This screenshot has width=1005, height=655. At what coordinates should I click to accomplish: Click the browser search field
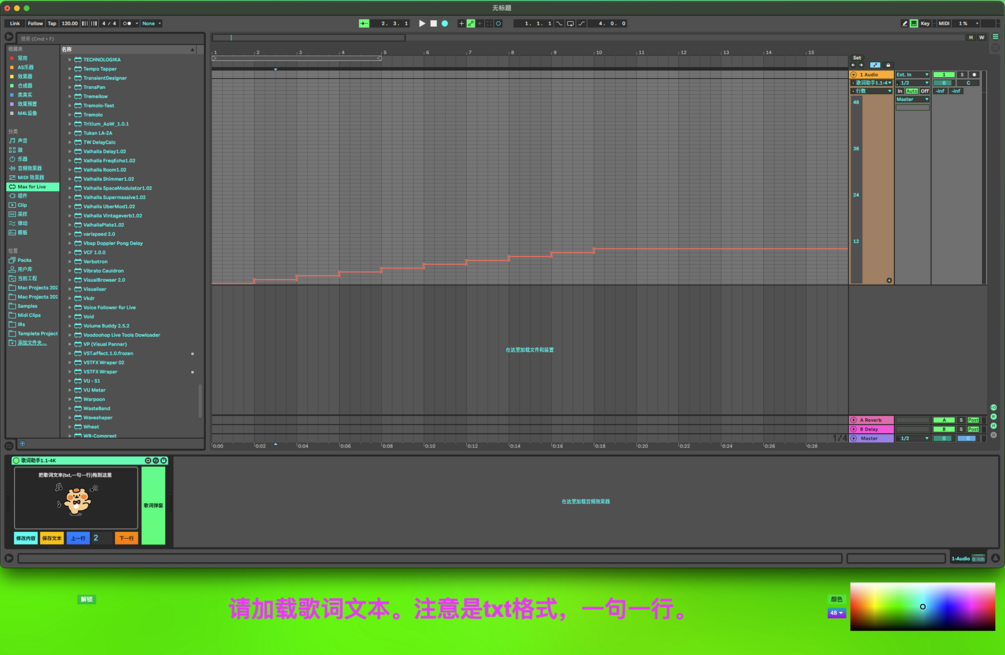[x=109, y=38]
